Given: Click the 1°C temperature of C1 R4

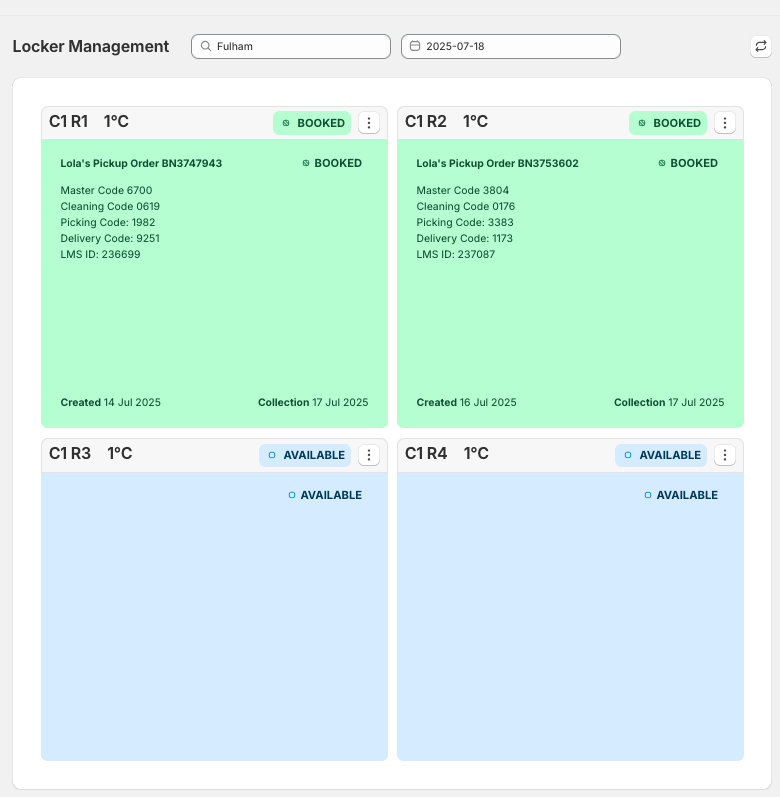Looking at the screenshot, I should tap(476, 453).
